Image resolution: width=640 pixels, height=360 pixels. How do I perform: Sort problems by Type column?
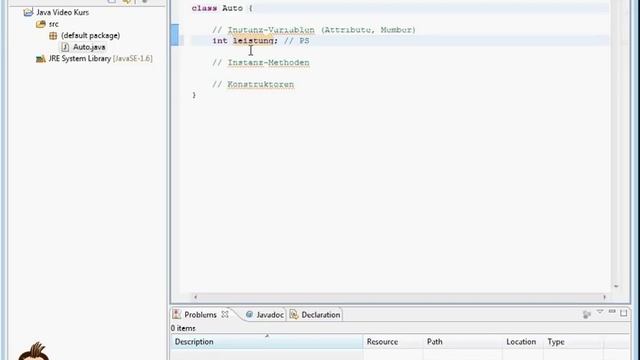(573, 342)
